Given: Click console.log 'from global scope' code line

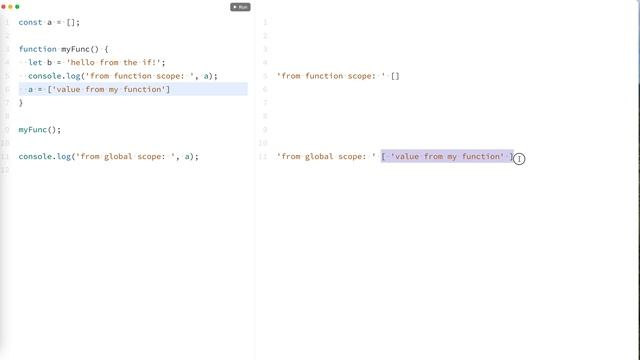Looking at the screenshot, I should pyautogui.click(x=109, y=157).
